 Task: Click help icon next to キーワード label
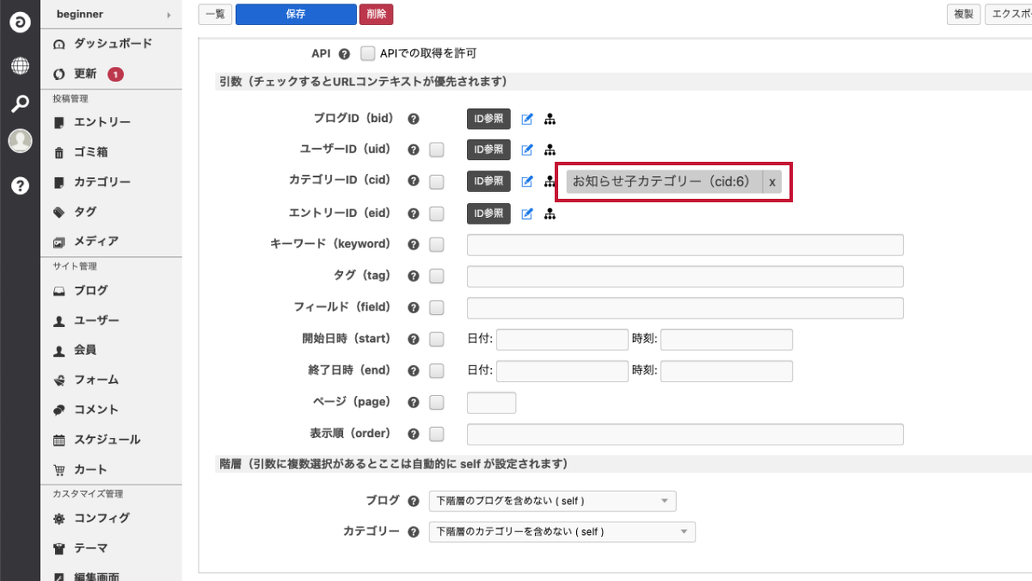[x=413, y=245]
